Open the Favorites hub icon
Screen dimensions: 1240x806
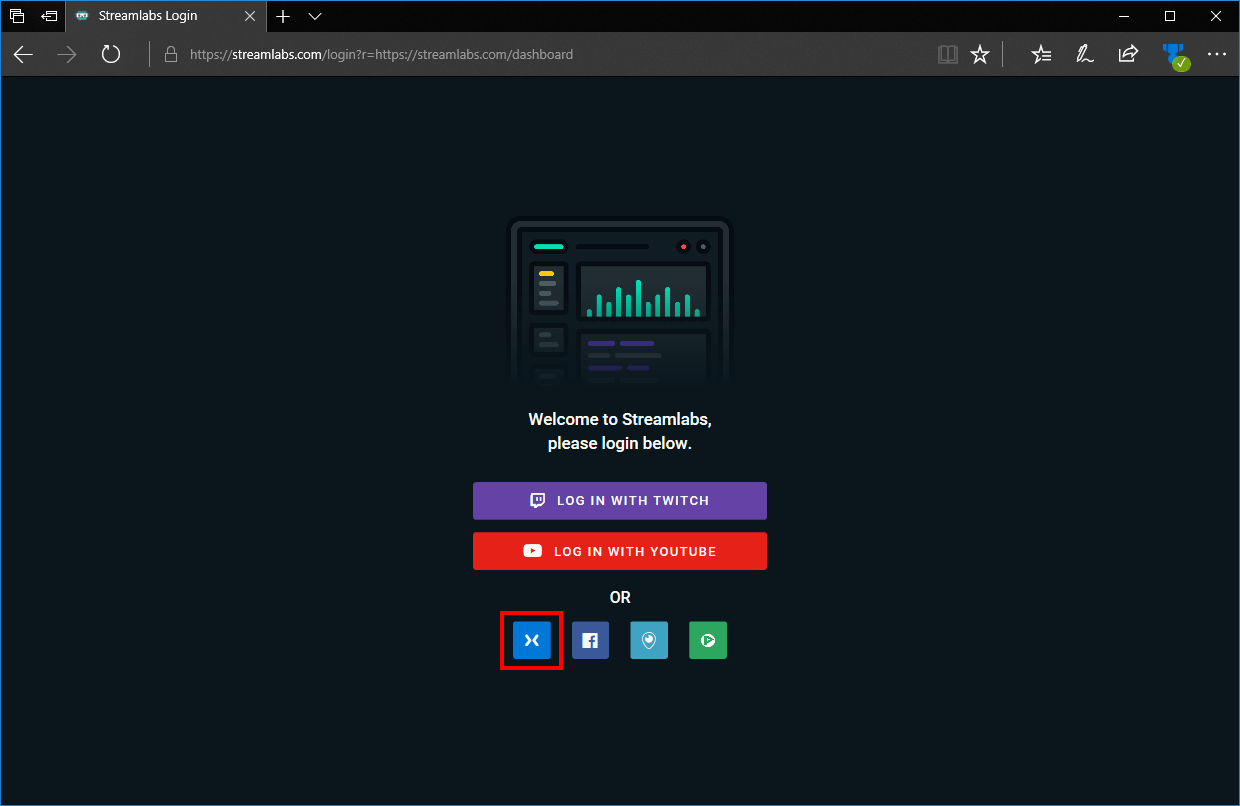[x=1041, y=55]
